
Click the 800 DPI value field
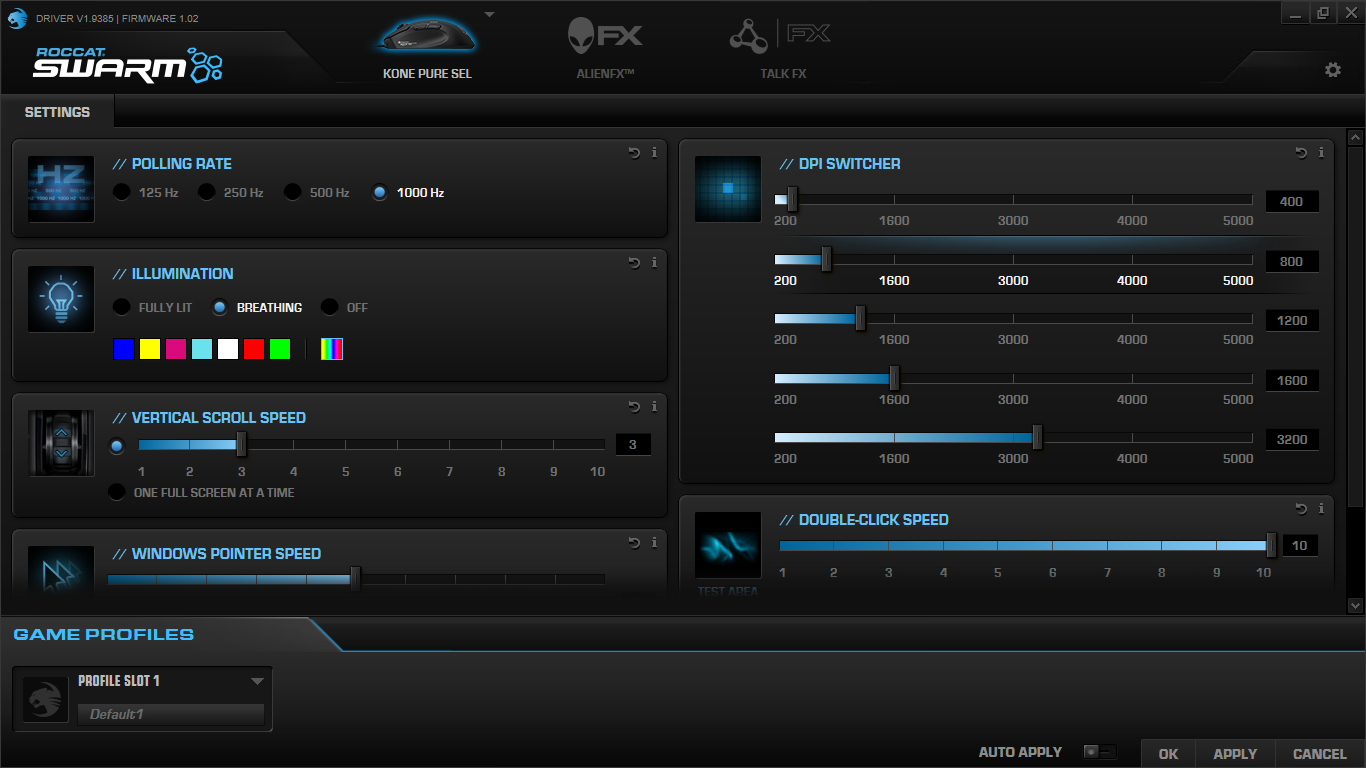tap(1291, 261)
